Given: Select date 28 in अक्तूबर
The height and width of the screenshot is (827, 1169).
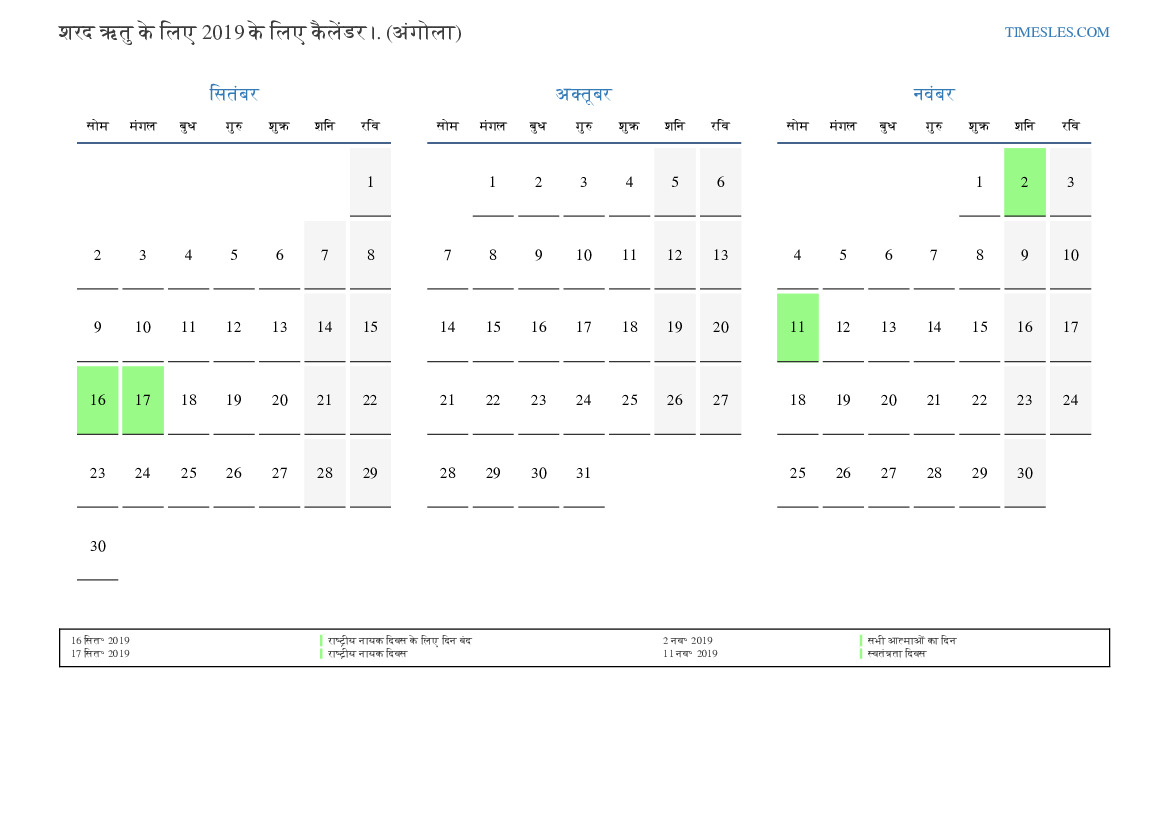Looking at the screenshot, I should (x=447, y=474).
